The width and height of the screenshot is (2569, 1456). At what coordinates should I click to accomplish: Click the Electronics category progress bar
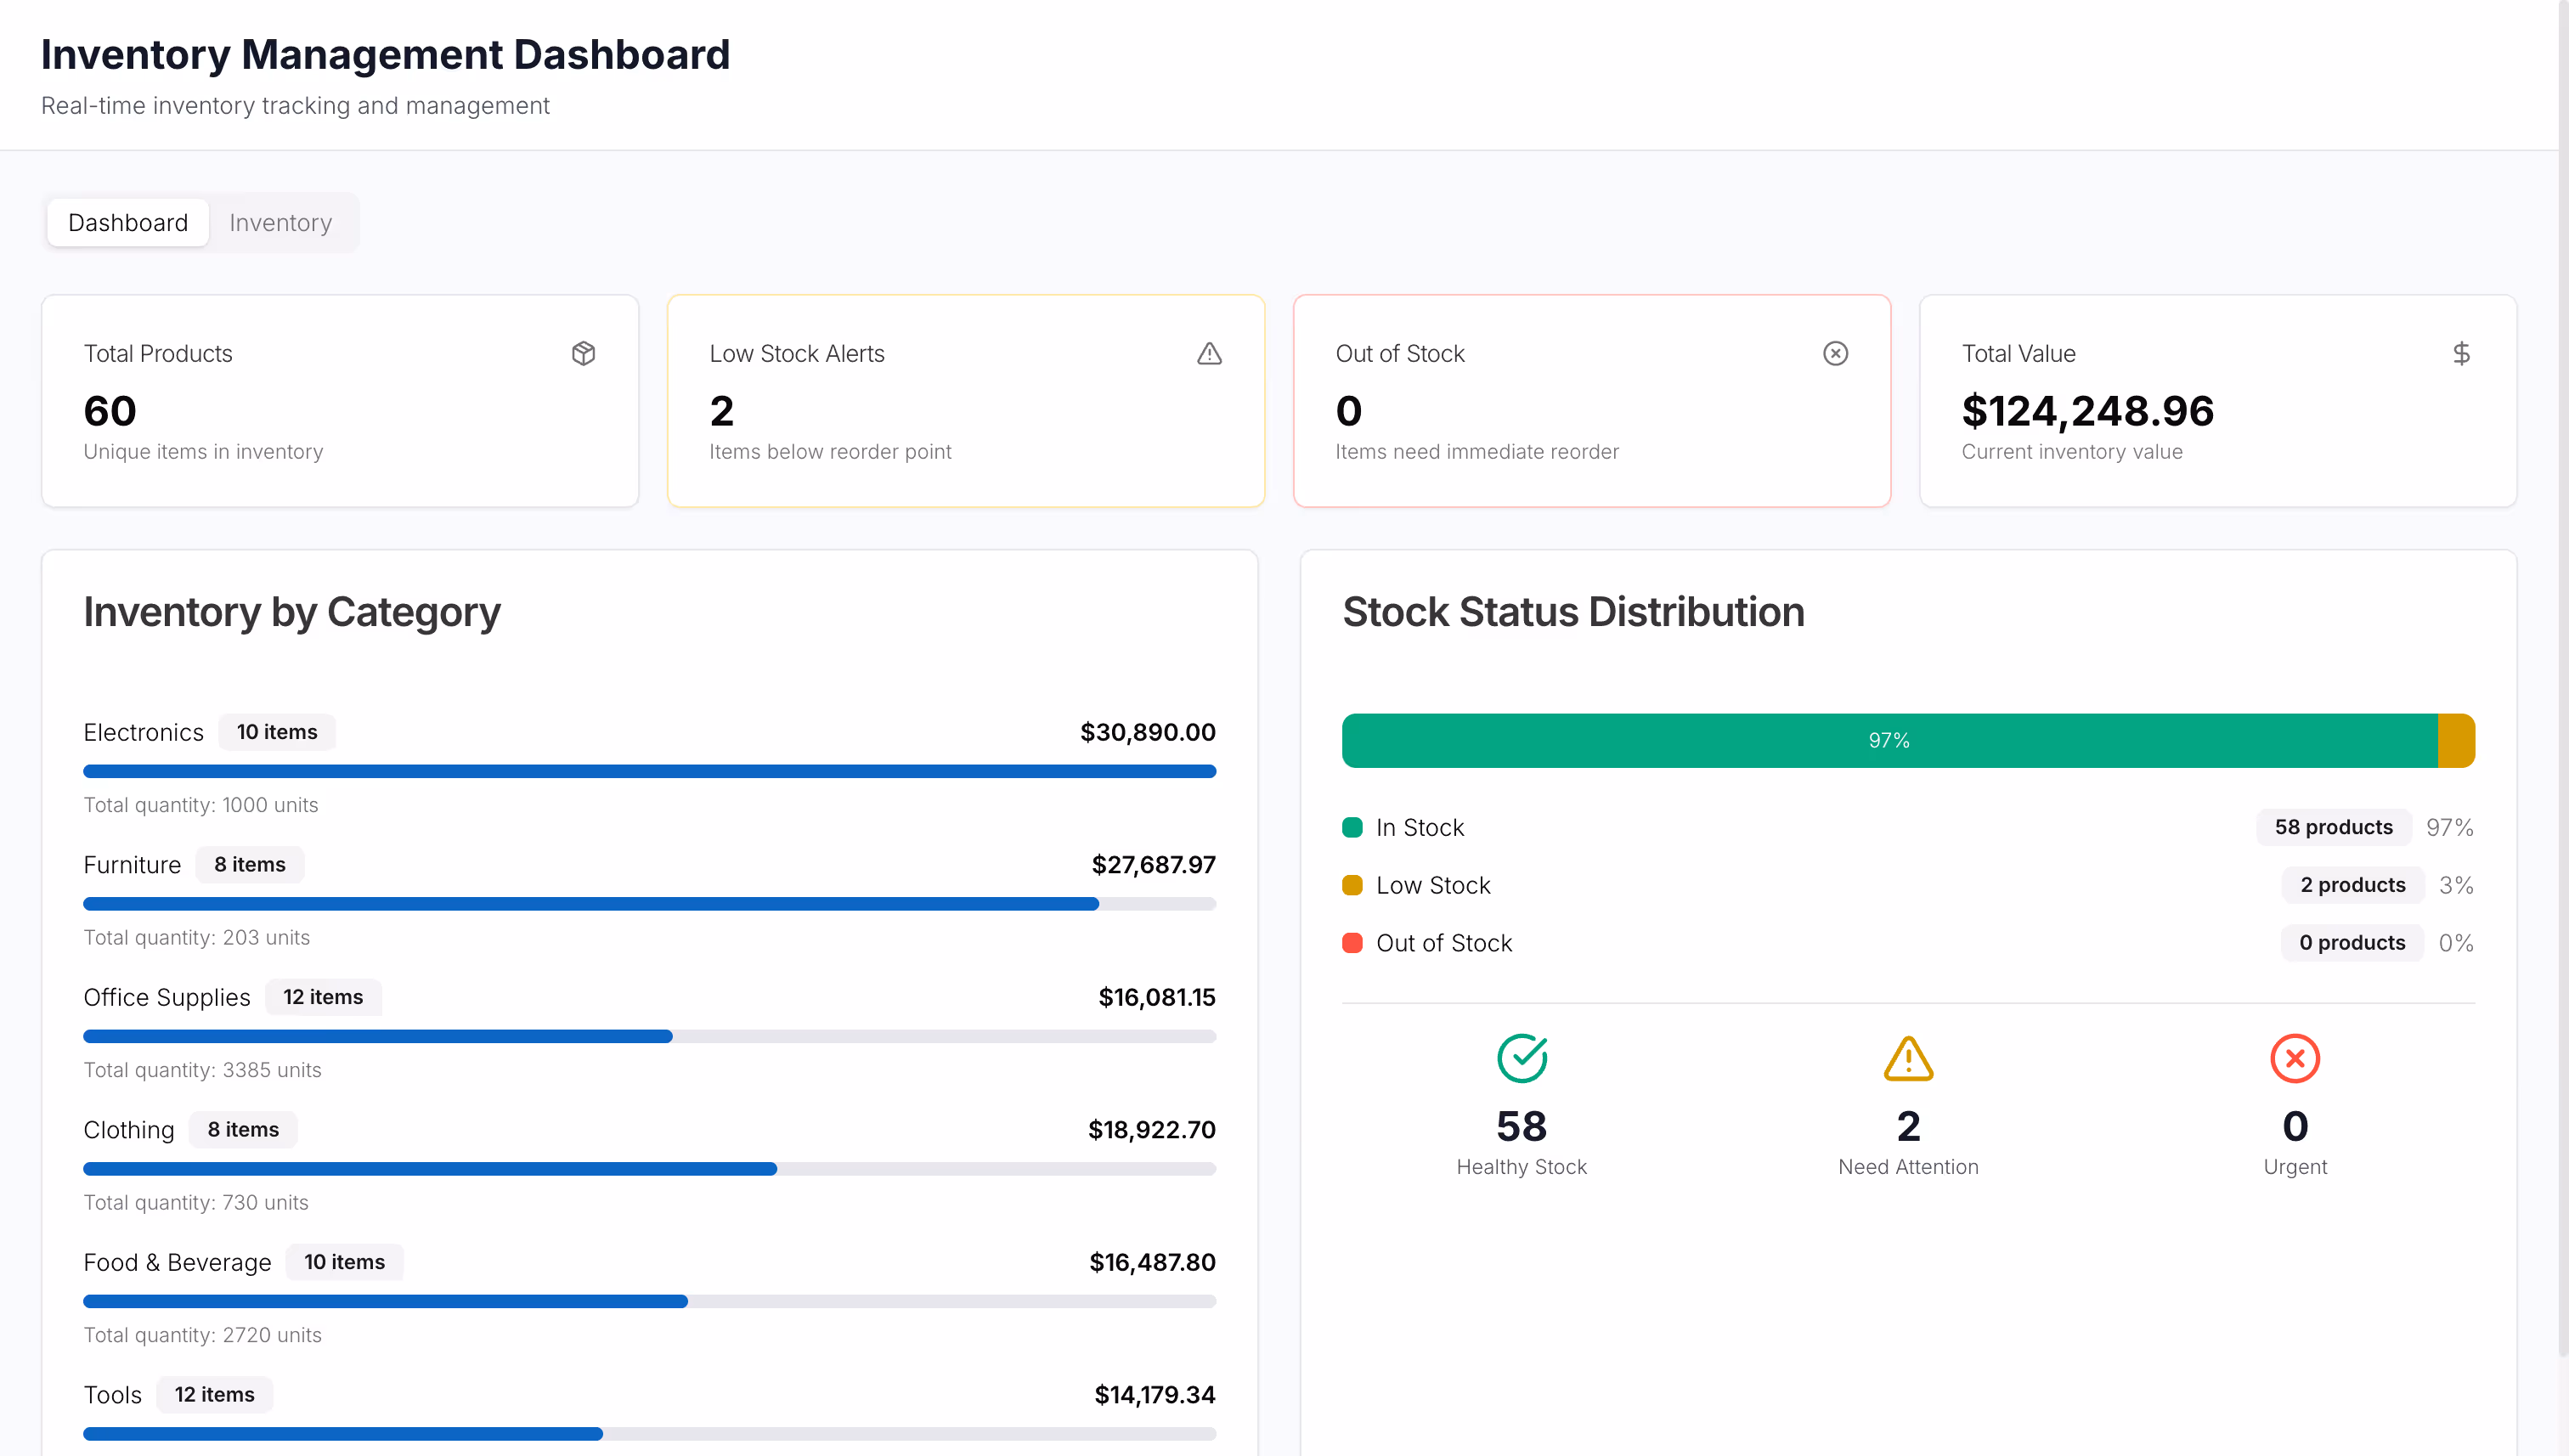649,771
